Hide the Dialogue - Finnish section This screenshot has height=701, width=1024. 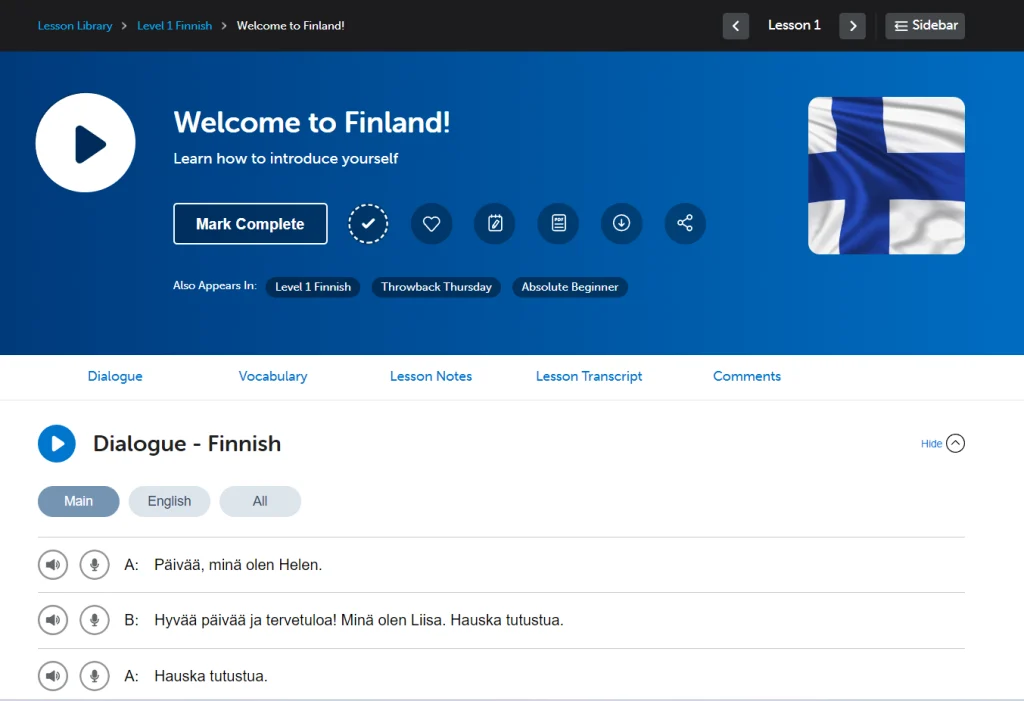941,443
